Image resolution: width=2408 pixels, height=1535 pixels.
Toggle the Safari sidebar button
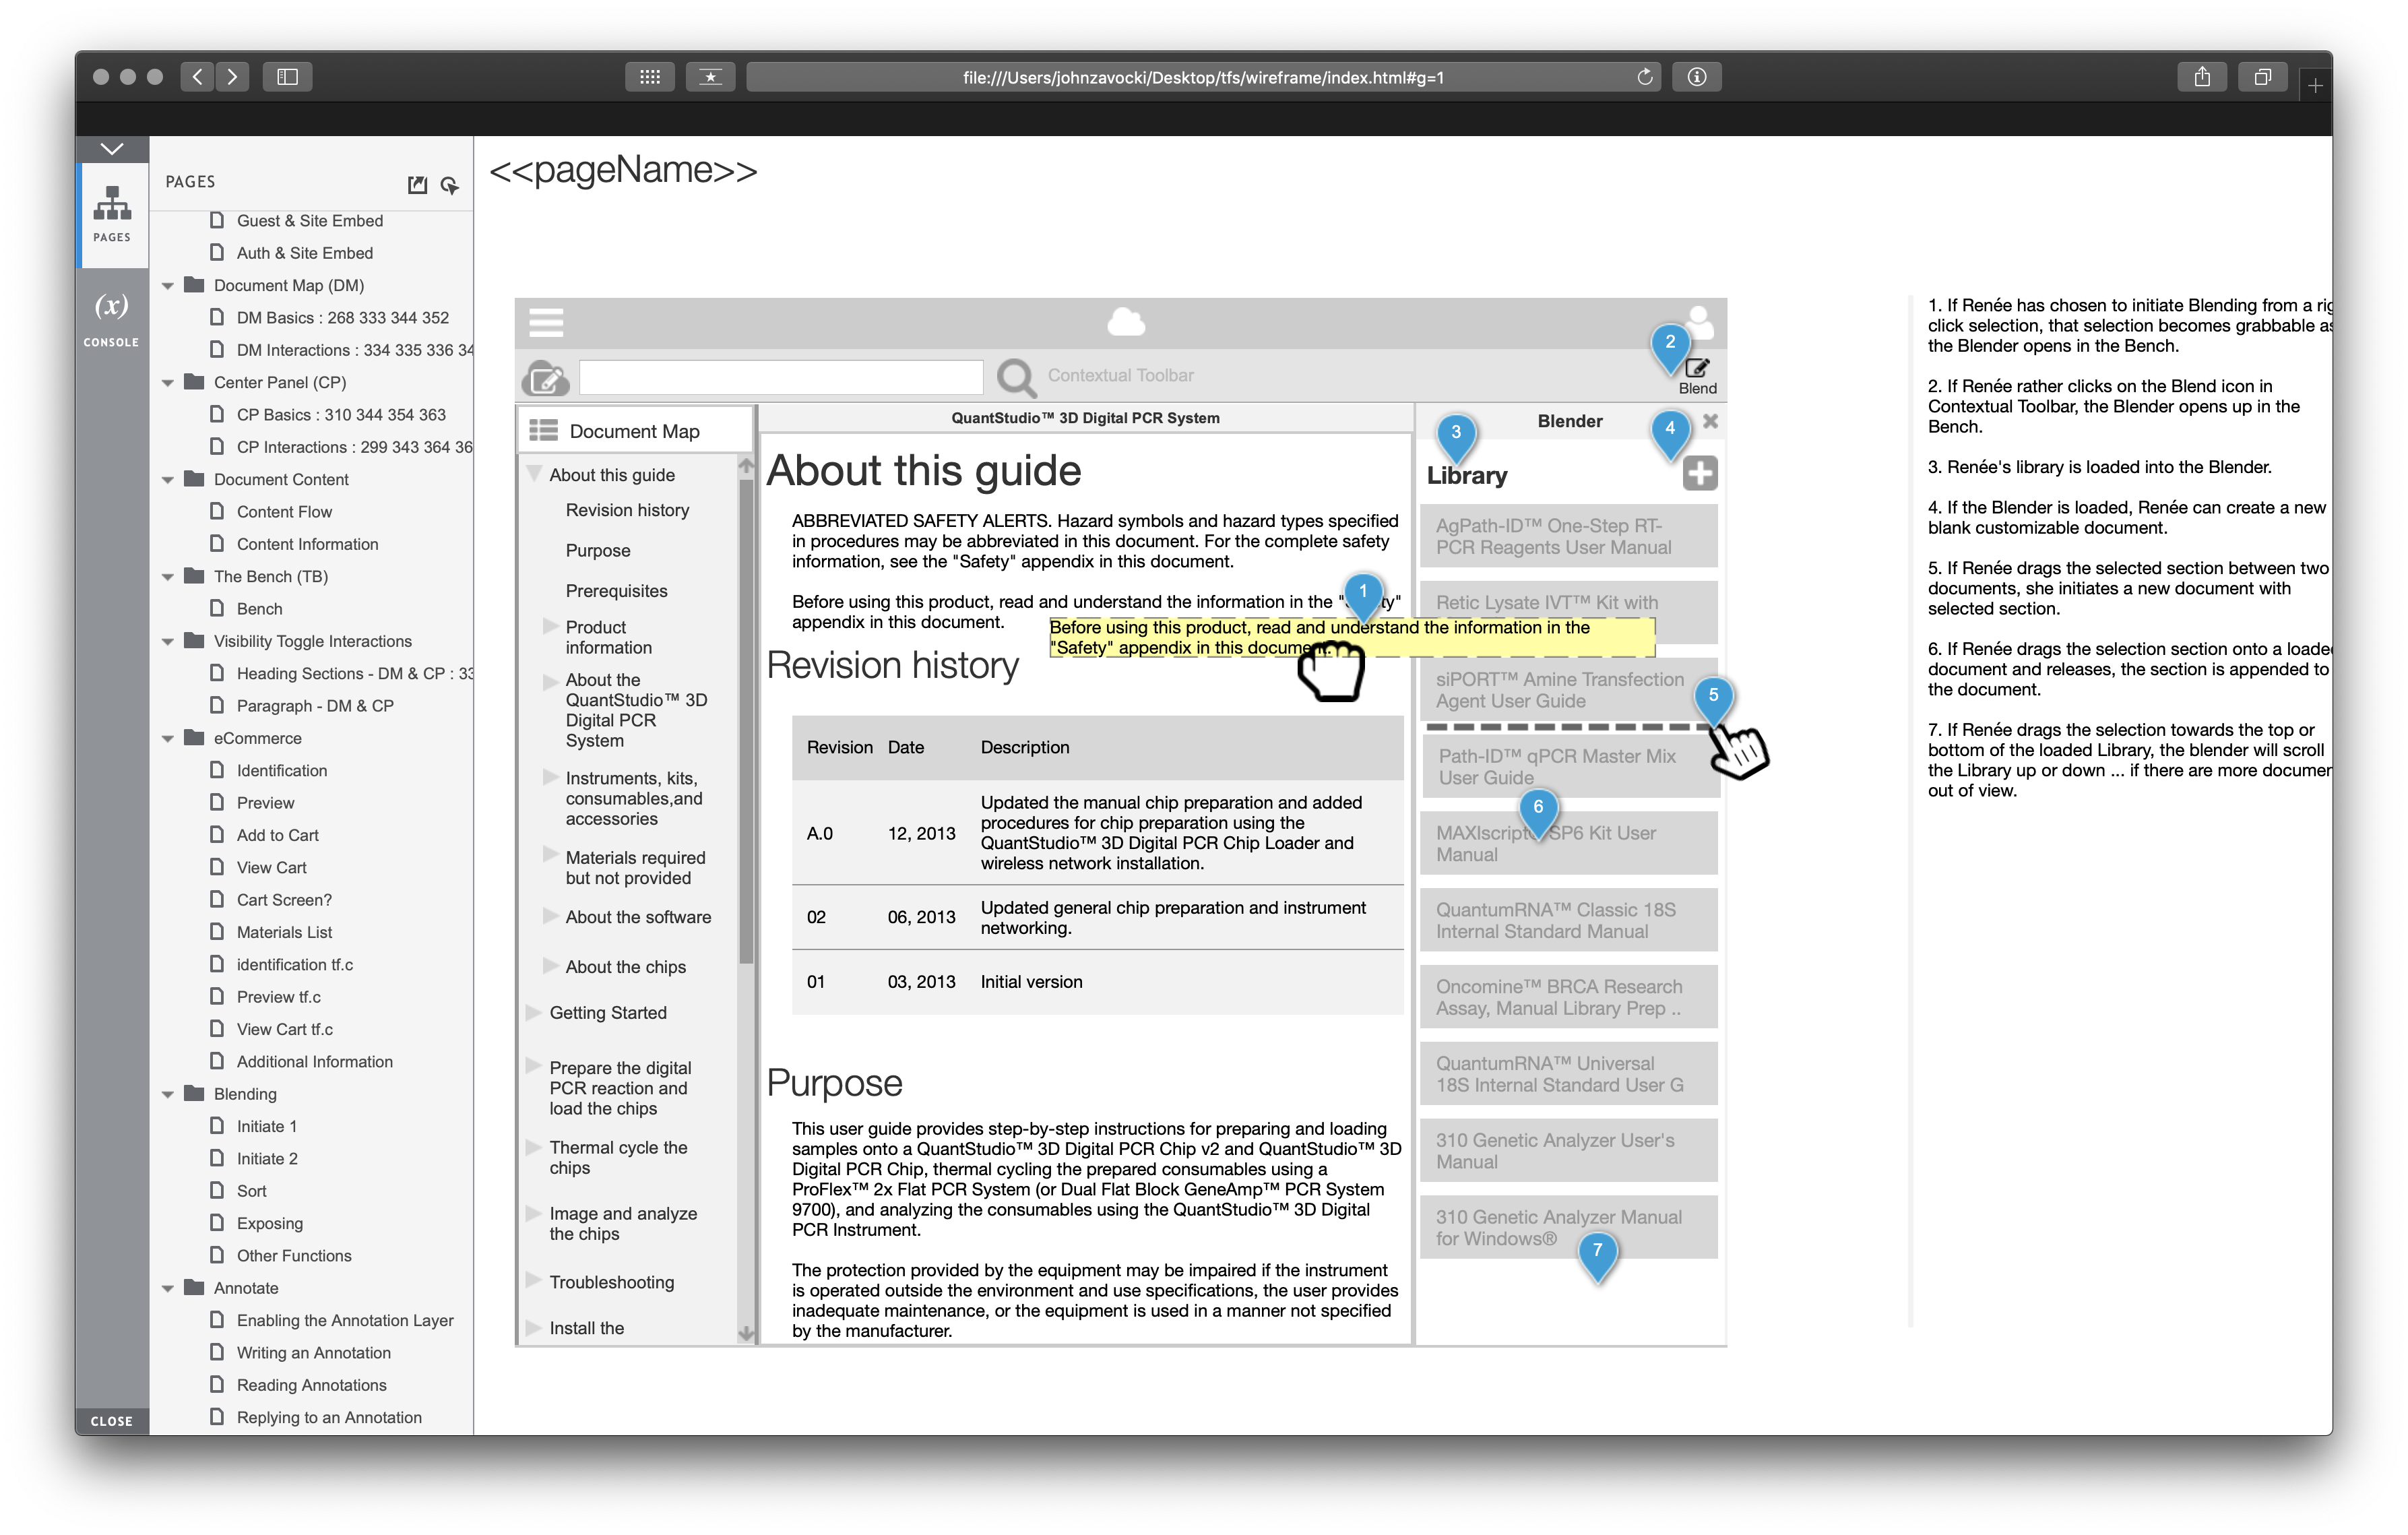coord(287,77)
